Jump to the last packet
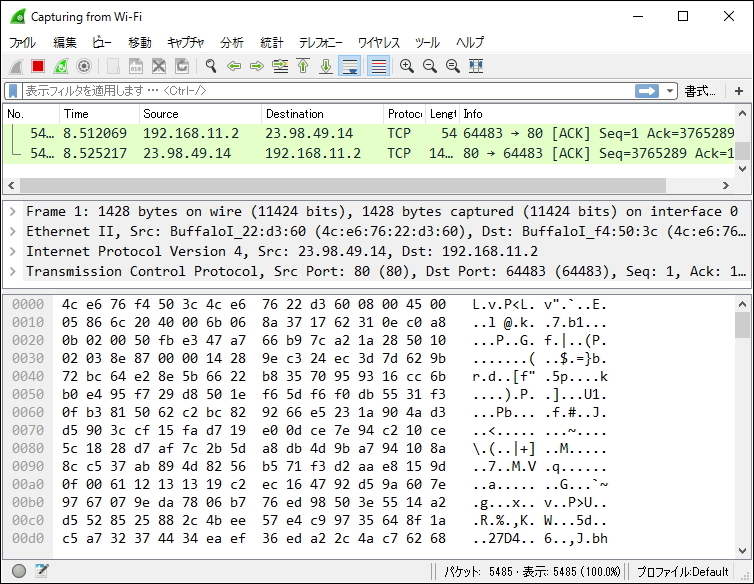 coord(326,66)
